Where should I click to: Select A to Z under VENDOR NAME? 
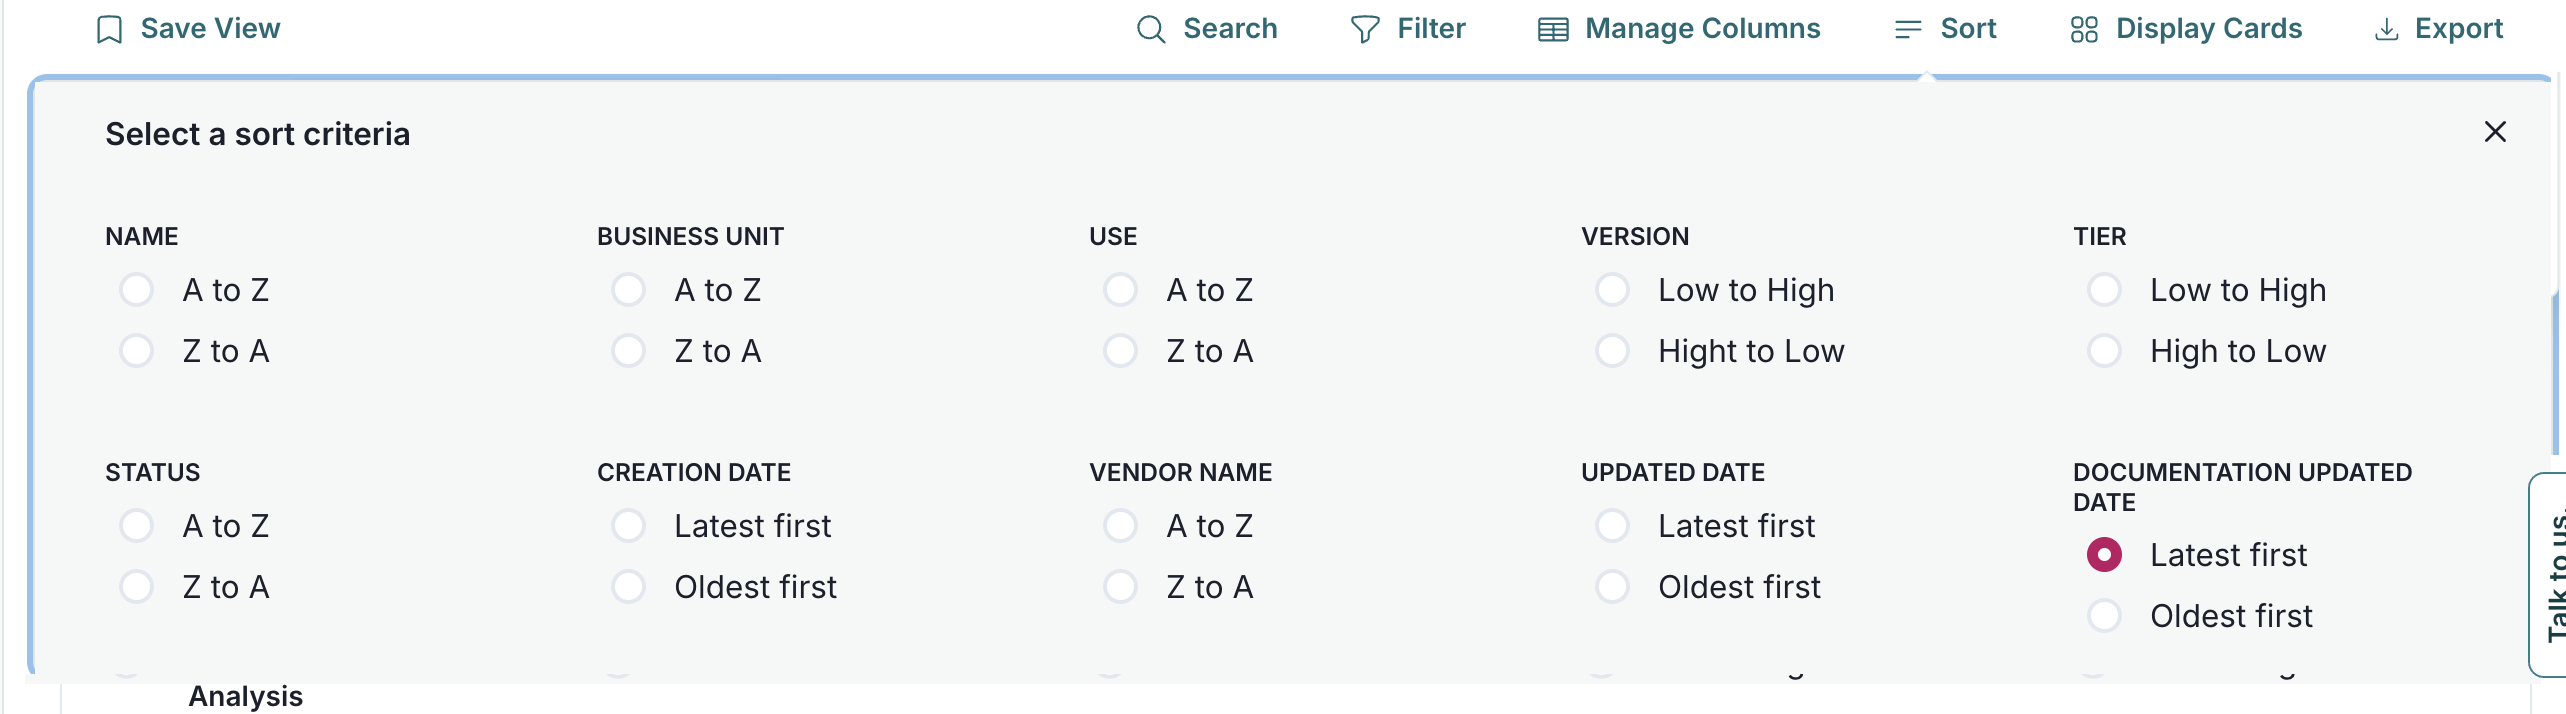pos(1120,524)
